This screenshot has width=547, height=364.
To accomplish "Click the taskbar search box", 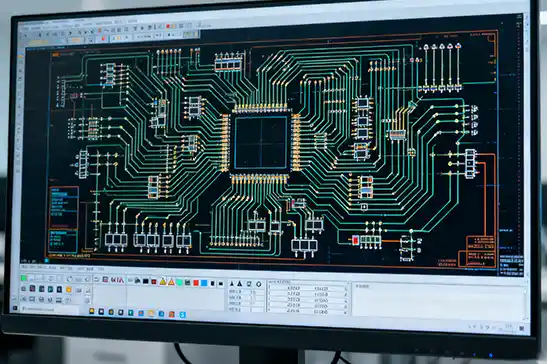I will [50, 310].
